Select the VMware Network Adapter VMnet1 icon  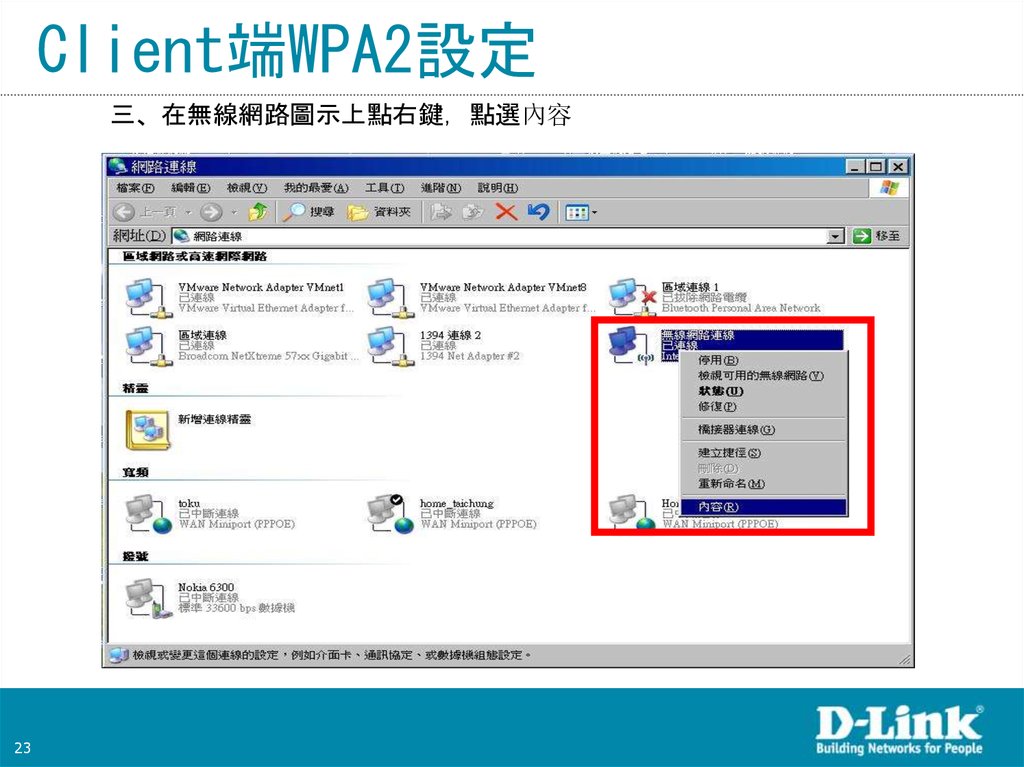pos(148,299)
